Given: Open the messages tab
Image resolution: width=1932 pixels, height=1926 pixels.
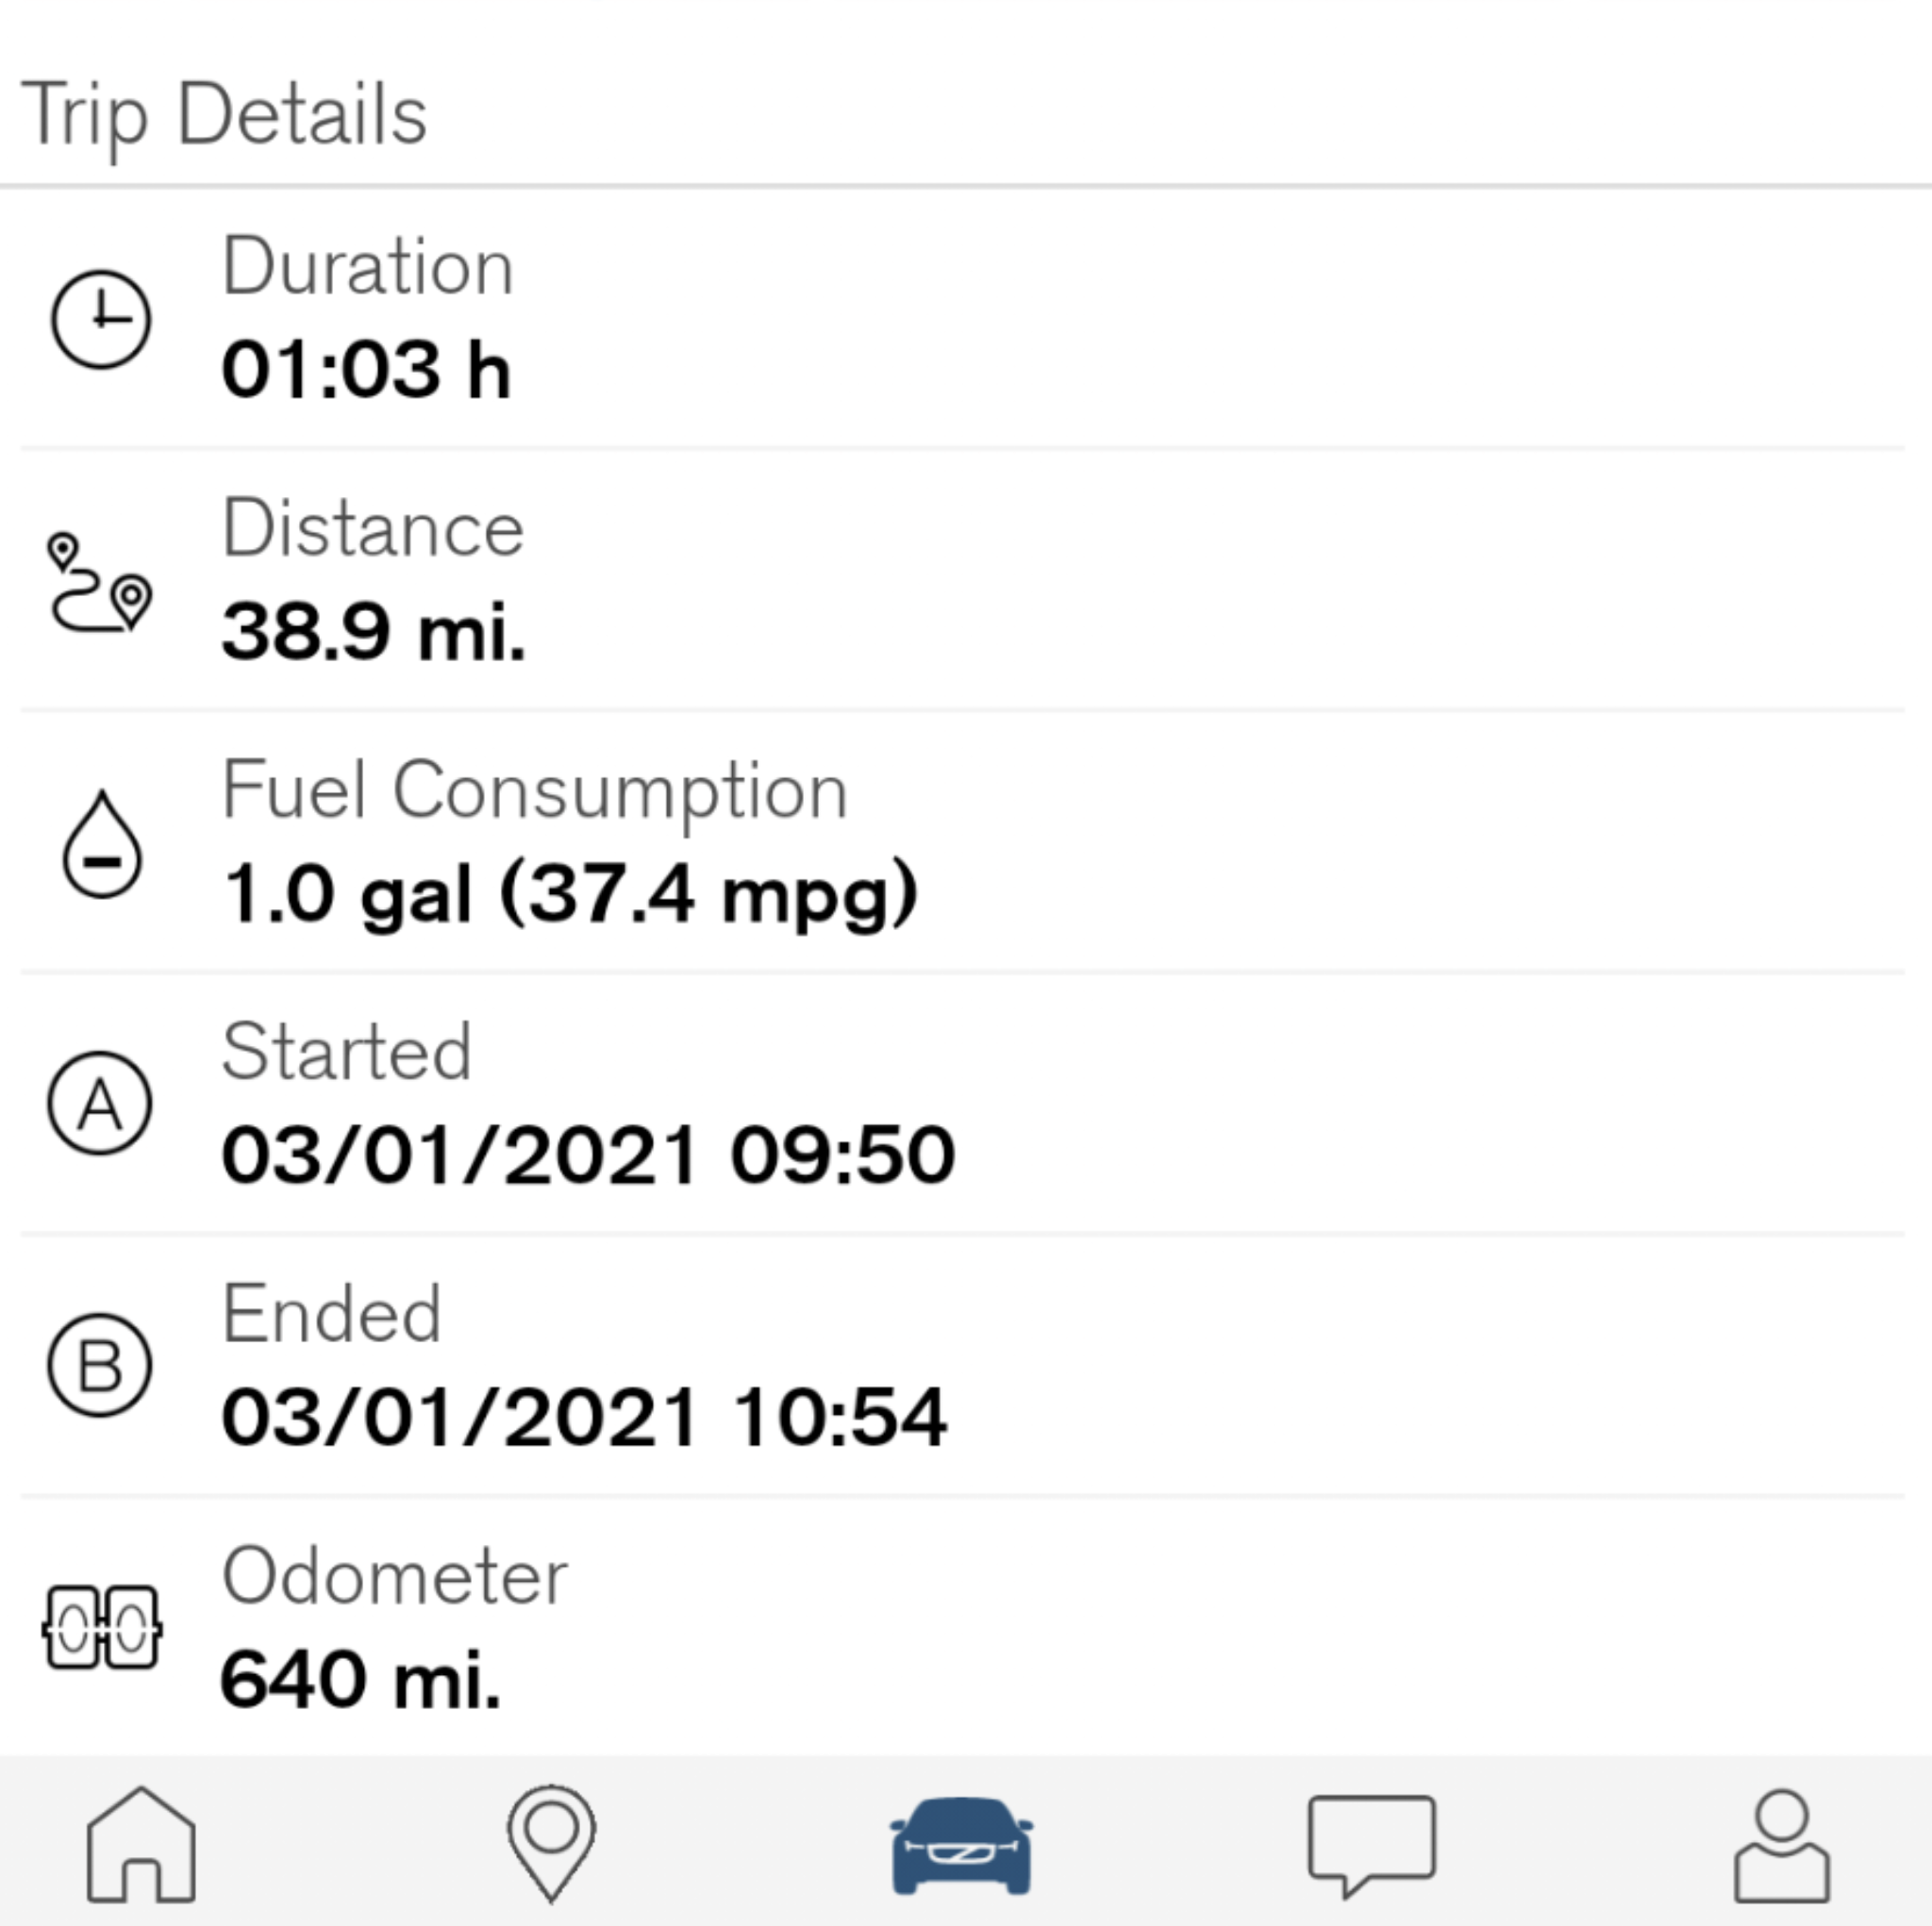Looking at the screenshot, I should [x=1371, y=1844].
